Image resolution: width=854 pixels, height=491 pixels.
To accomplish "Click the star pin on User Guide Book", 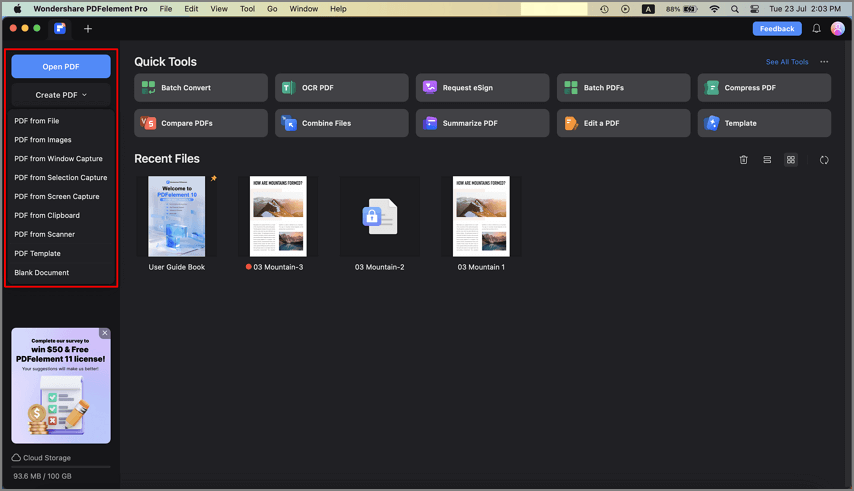I will (214, 178).
